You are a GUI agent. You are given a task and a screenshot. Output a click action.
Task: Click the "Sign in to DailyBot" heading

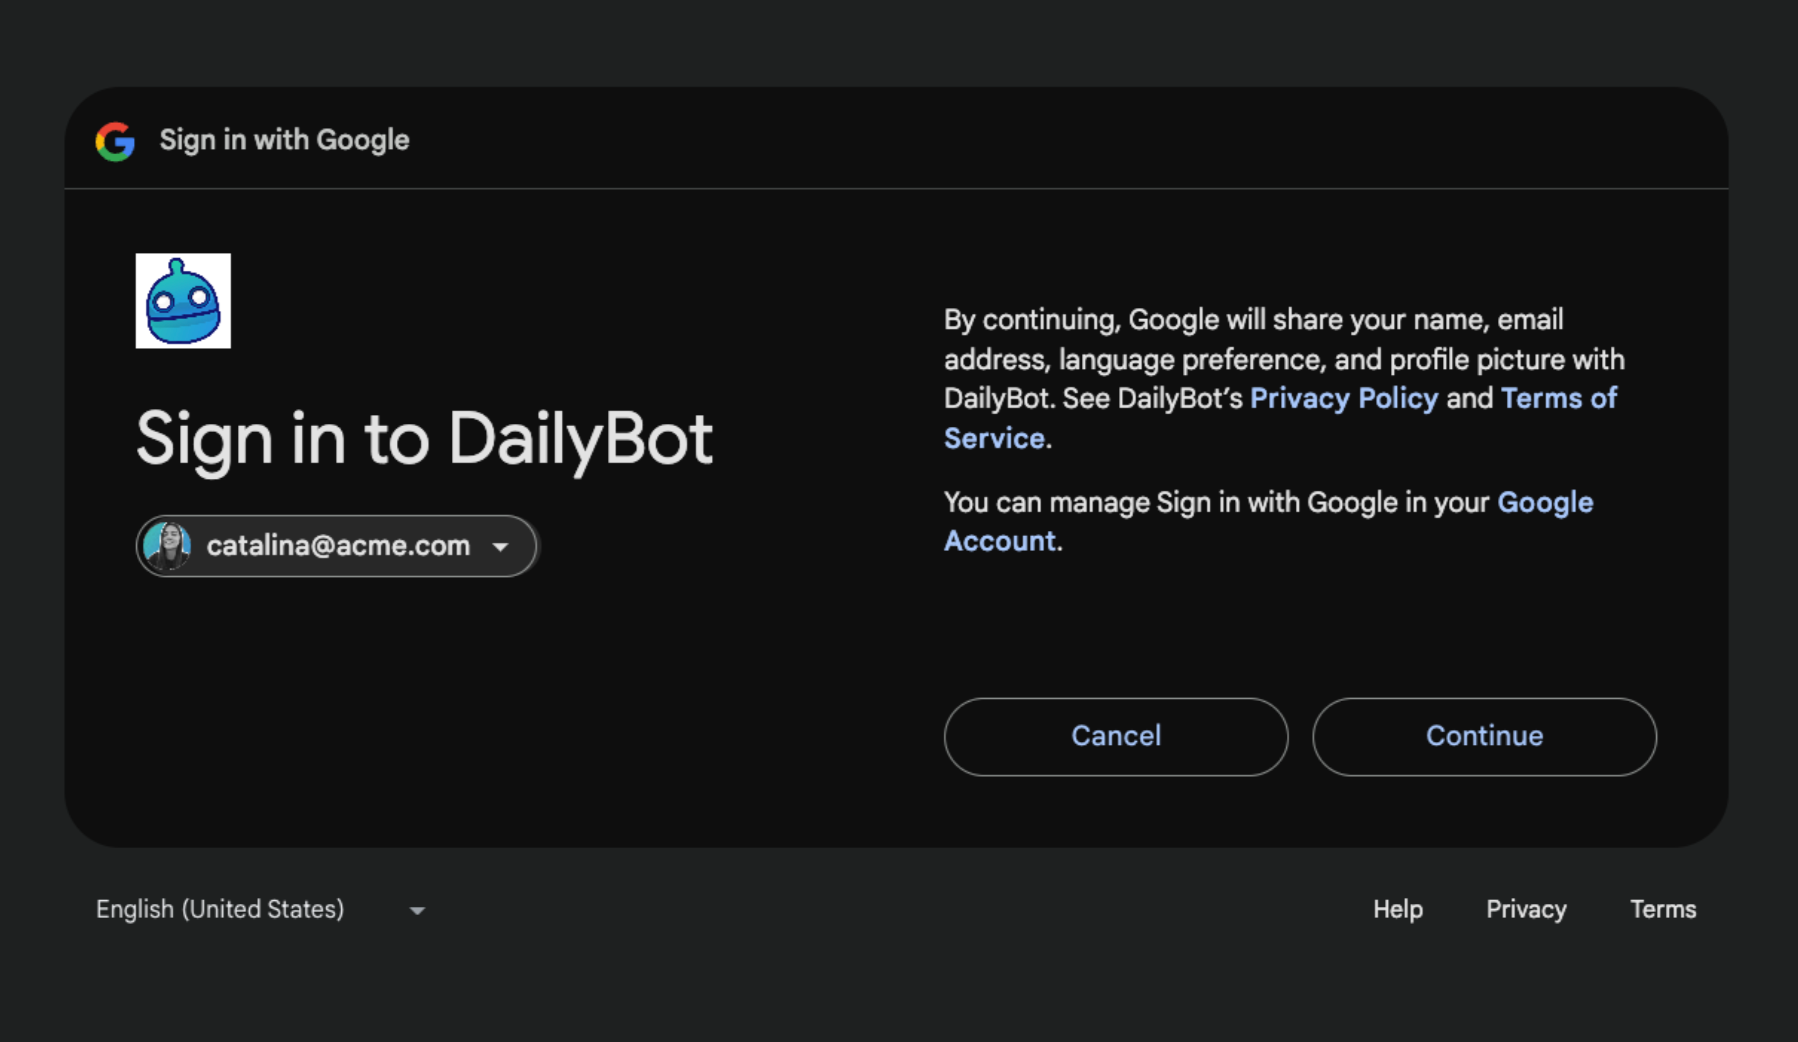pyautogui.click(x=424, y=439)
